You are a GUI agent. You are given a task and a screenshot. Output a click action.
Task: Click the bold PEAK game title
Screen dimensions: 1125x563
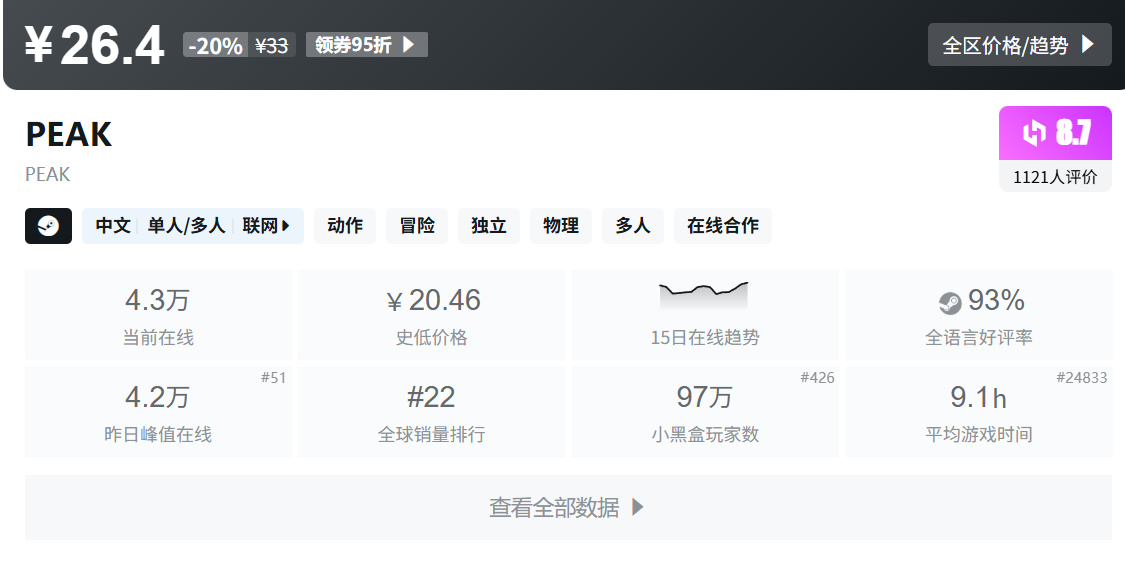(x=69, y=135)
